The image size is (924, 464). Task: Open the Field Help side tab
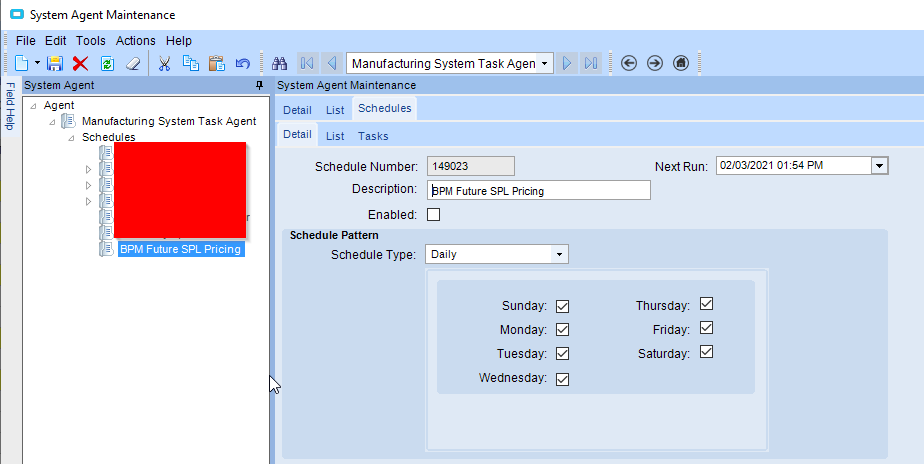coord(10,107)
